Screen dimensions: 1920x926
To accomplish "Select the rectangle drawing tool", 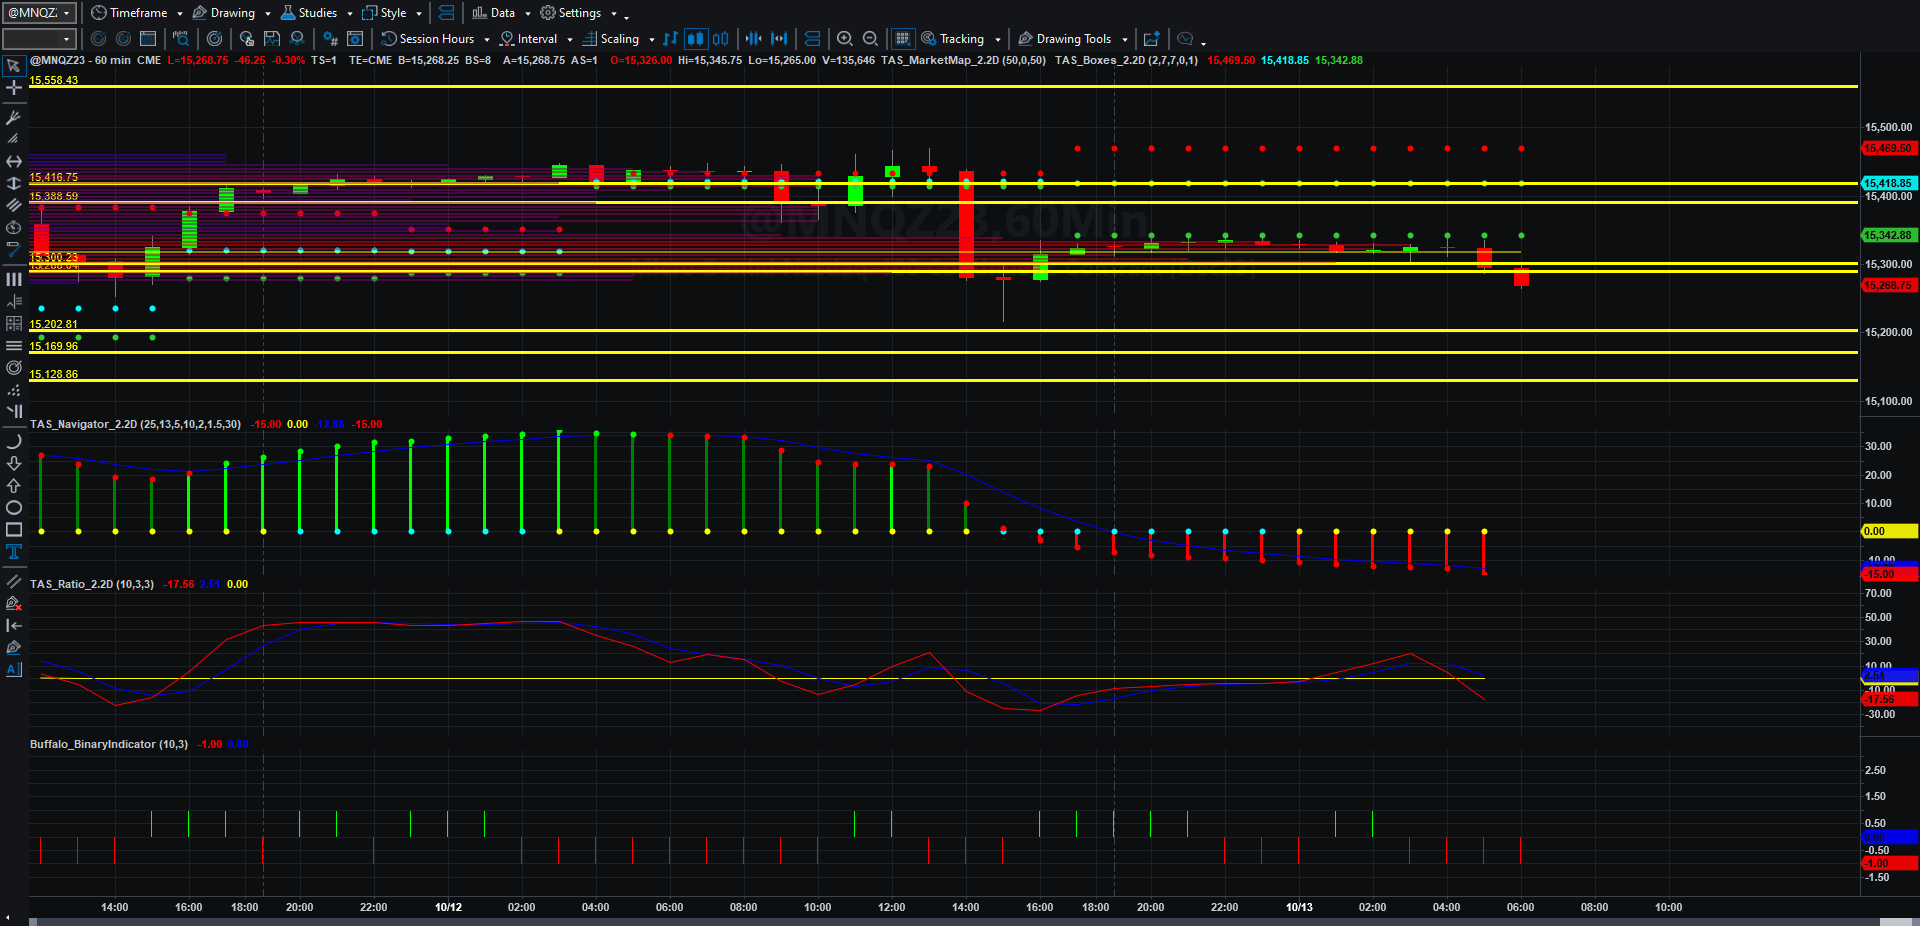I will [x=14, y=530].
